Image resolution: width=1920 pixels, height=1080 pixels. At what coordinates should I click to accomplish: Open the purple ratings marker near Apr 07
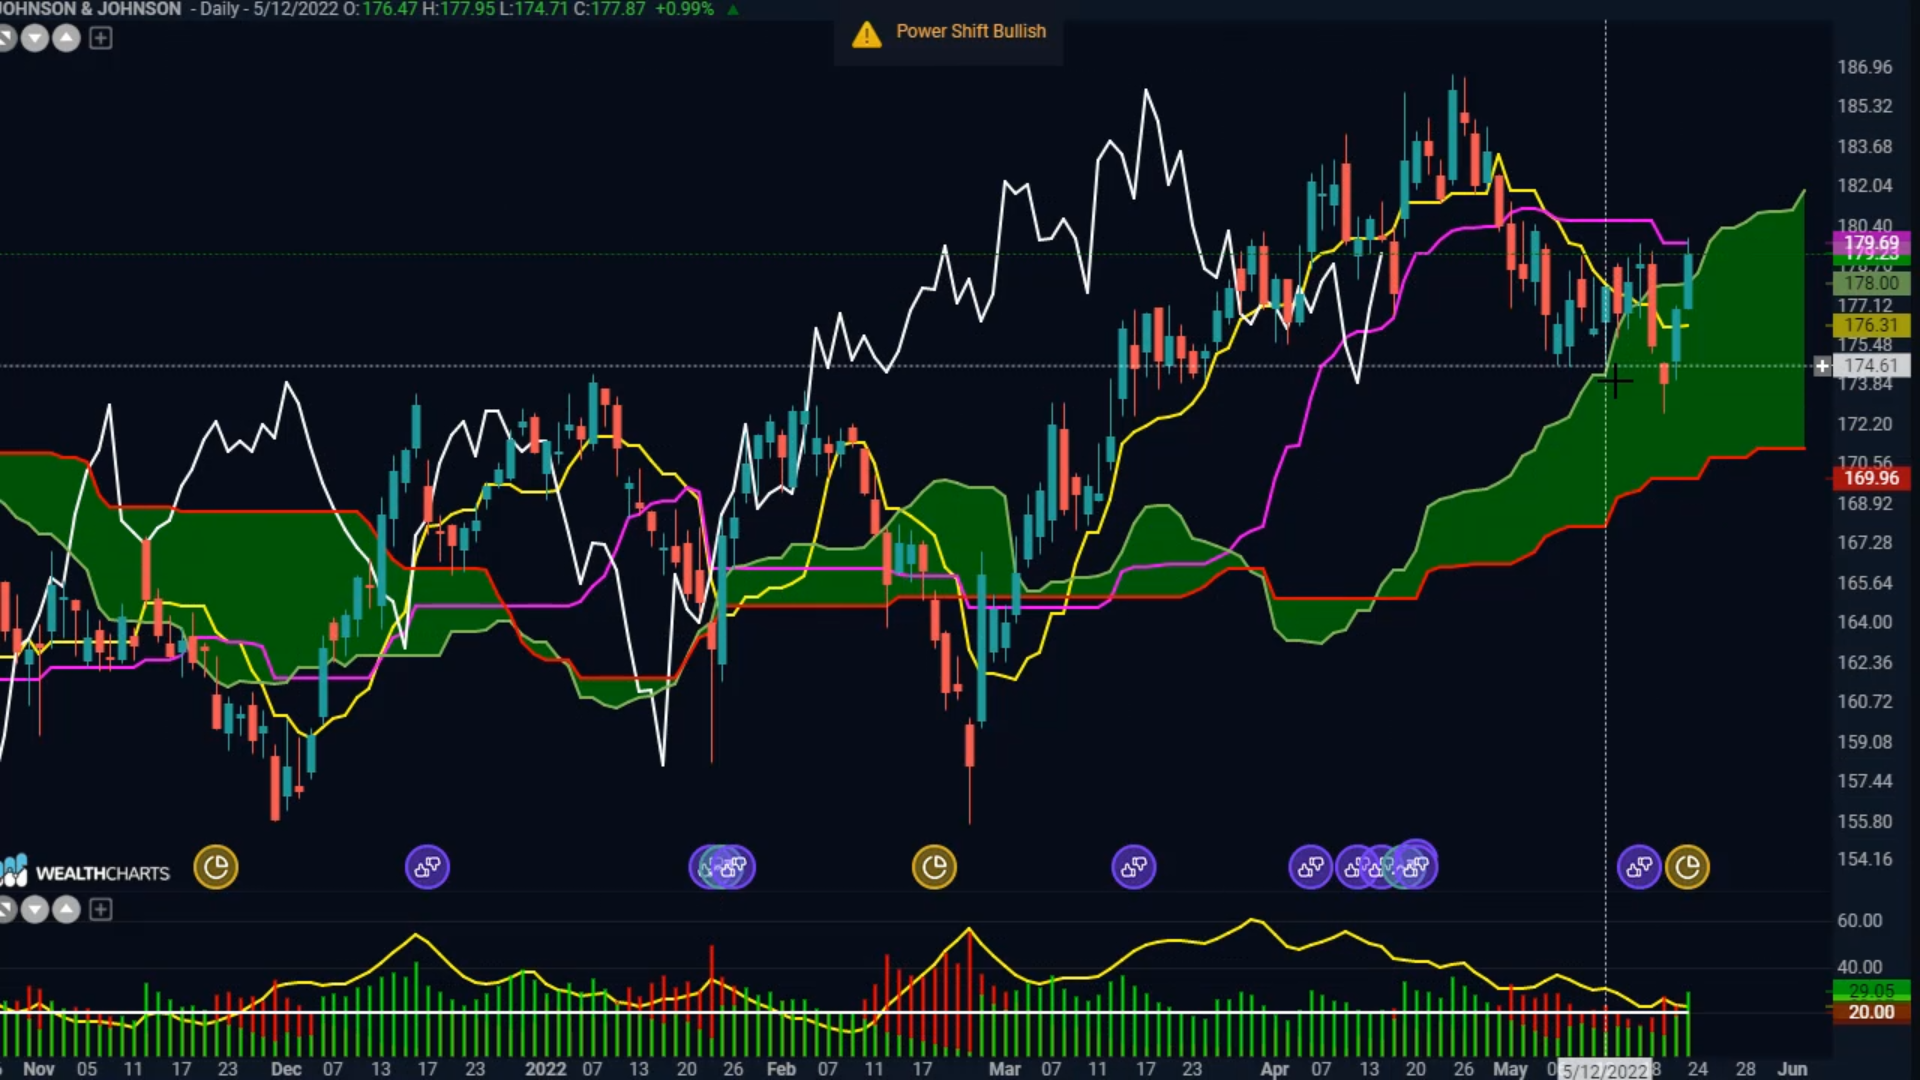pos(1310,867)
